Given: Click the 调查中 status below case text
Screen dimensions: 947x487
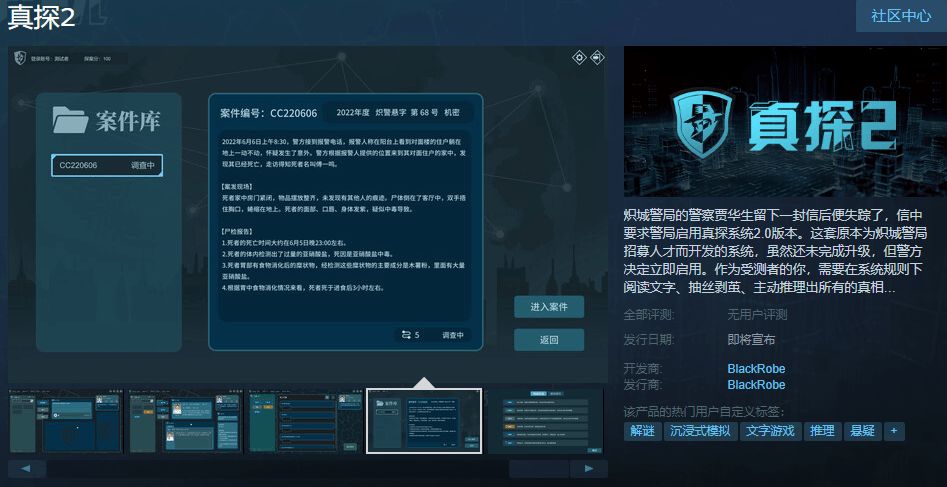Looking at the screenshot, I should (x=452, y=335).
